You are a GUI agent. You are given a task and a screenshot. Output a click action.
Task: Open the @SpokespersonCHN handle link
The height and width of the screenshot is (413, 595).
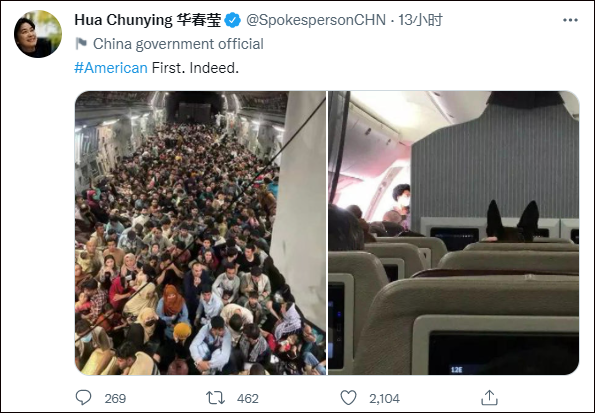click(x=316, y=20)
